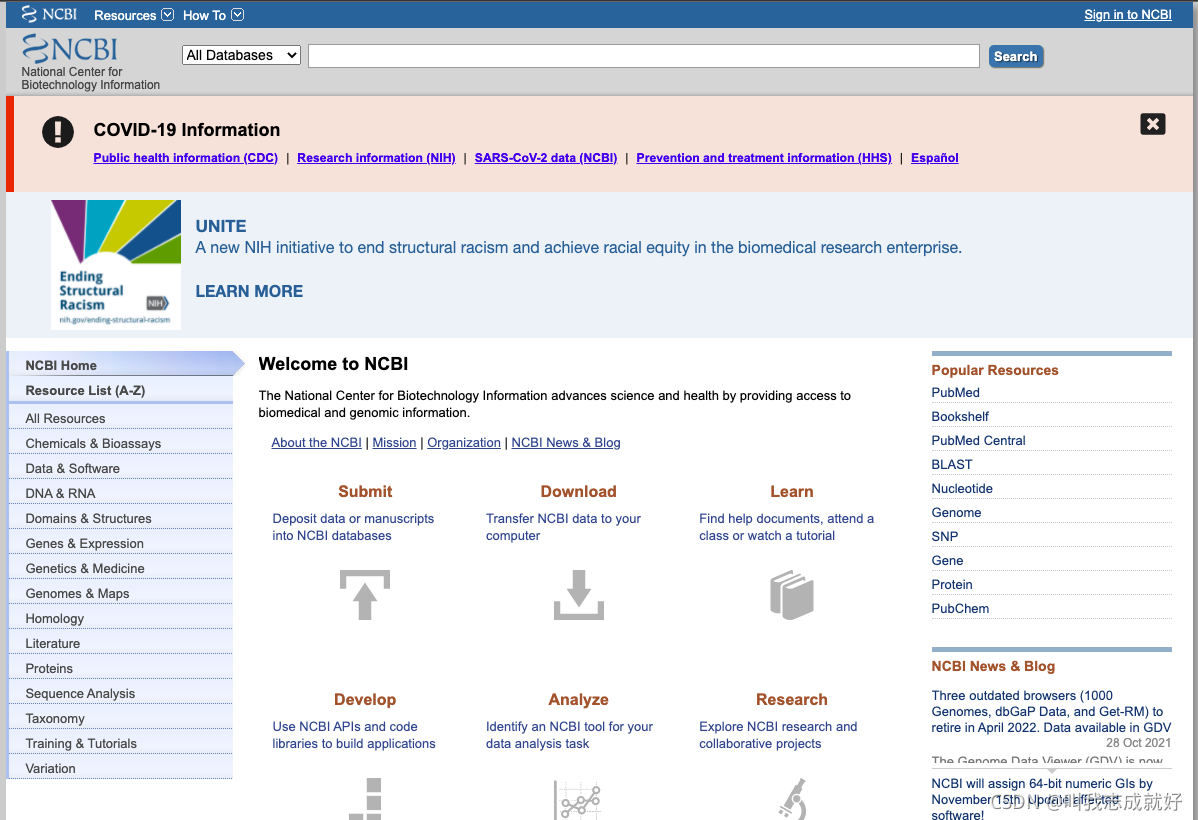Open Homology category
The width and height of the screenshot is (1198, 820).
[x=121, y=618]
